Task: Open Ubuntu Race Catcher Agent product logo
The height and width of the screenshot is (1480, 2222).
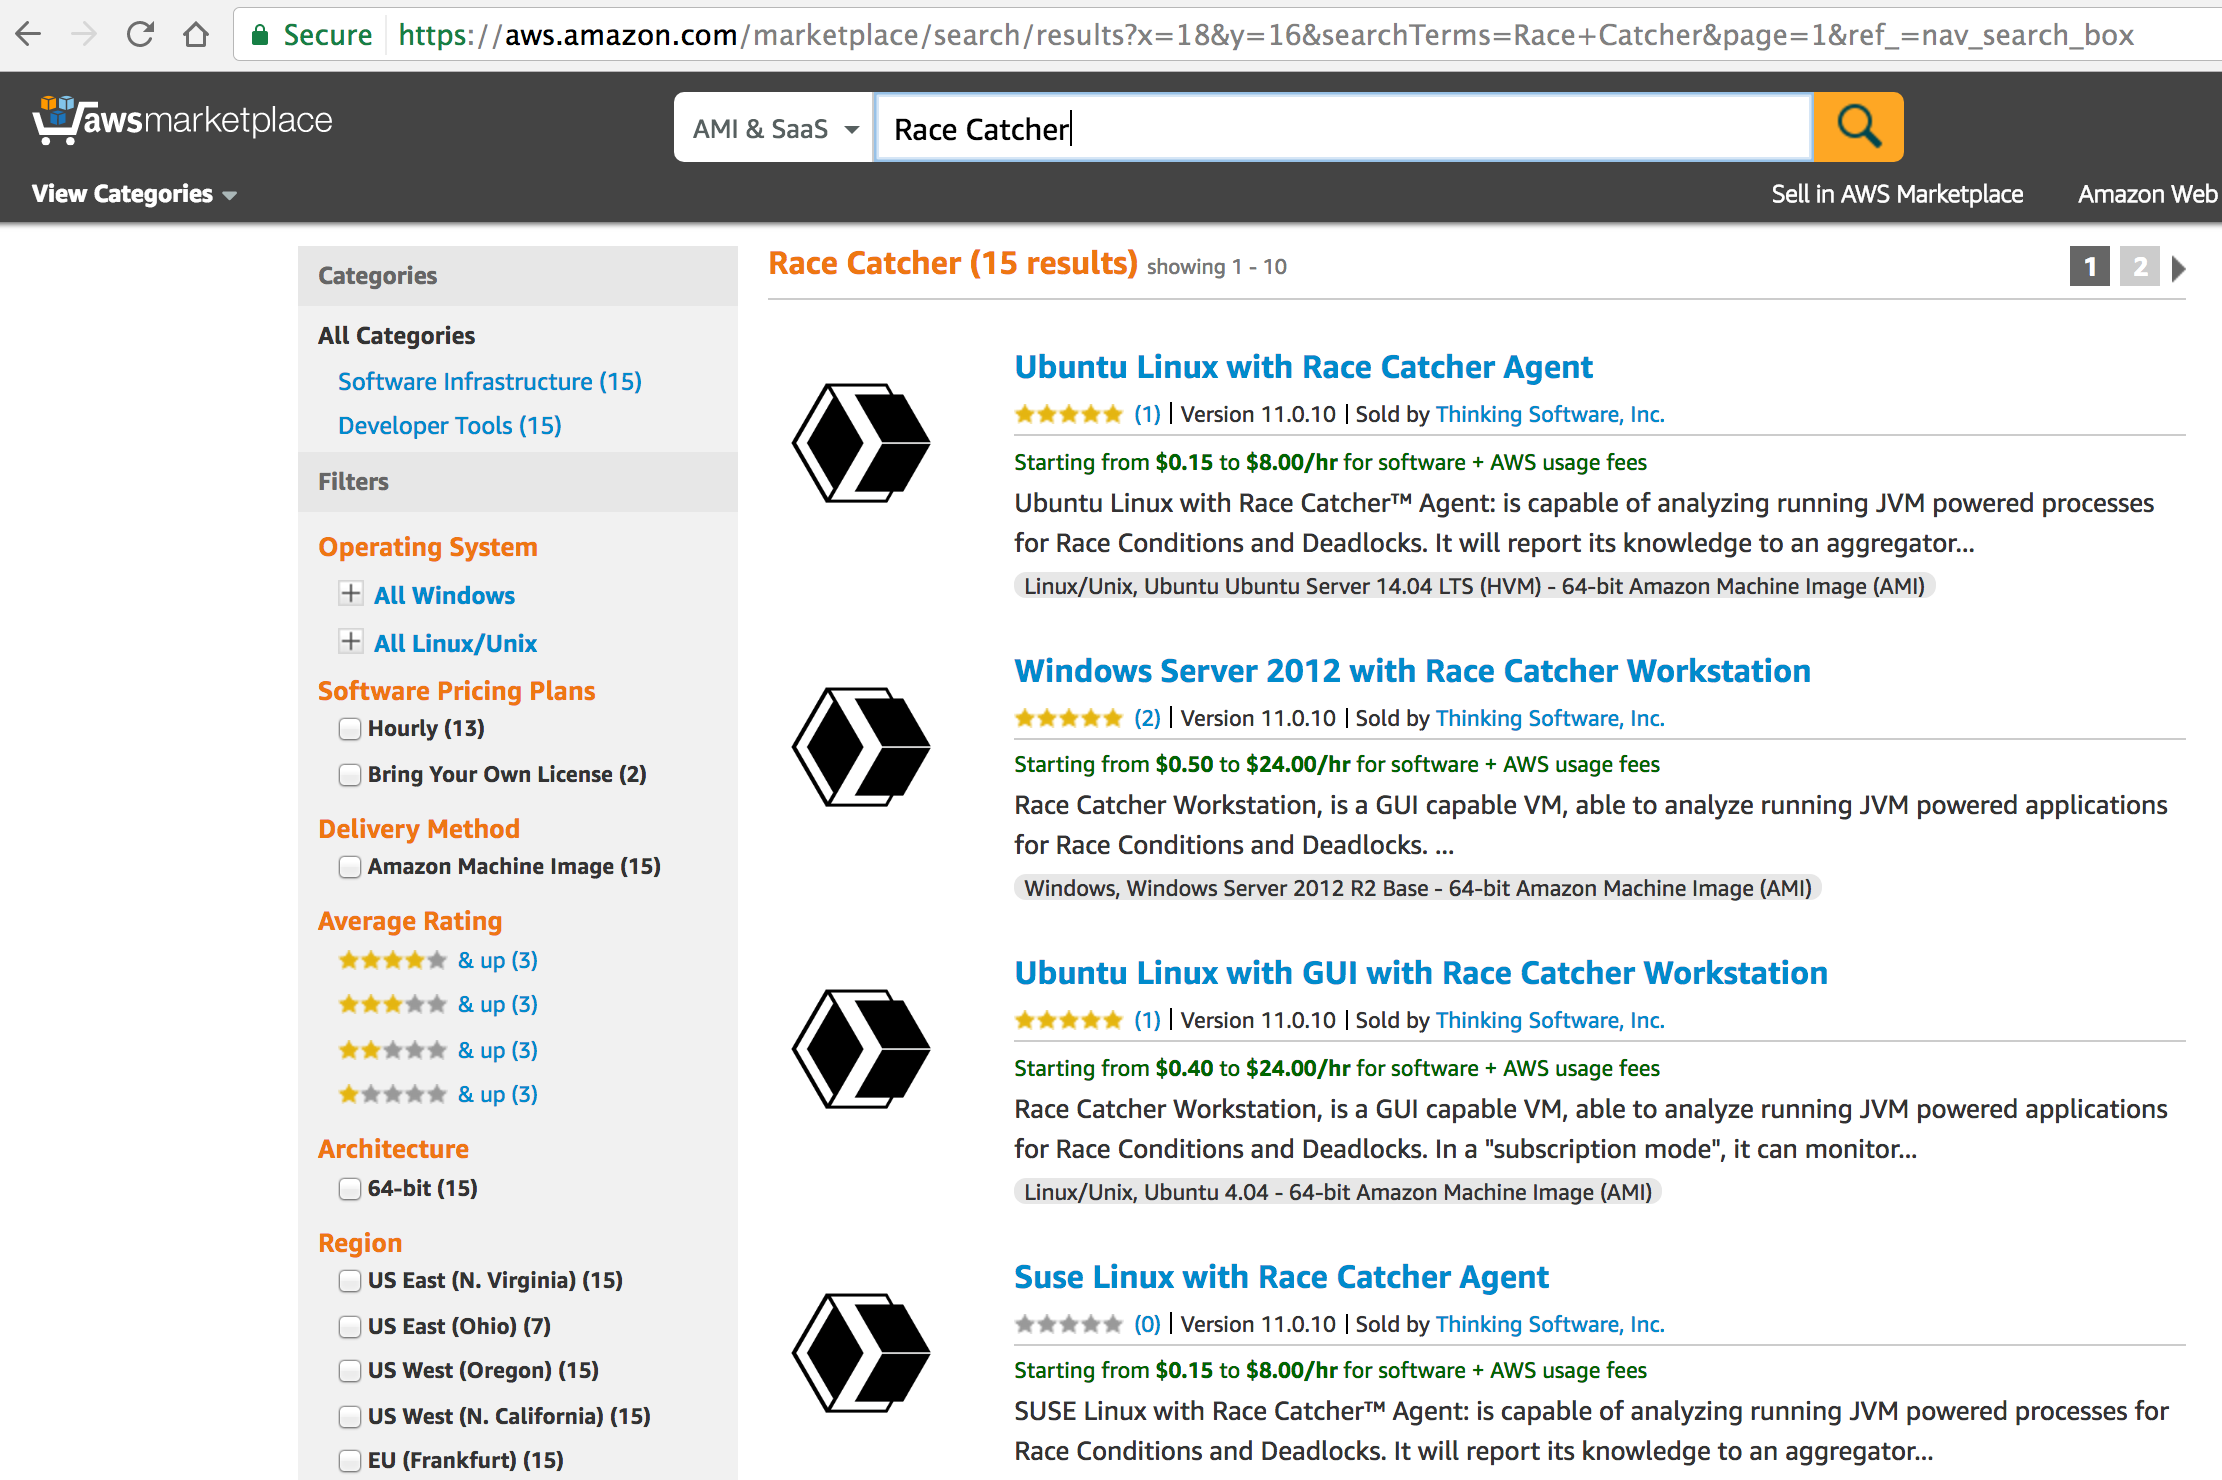Action: 861,443
